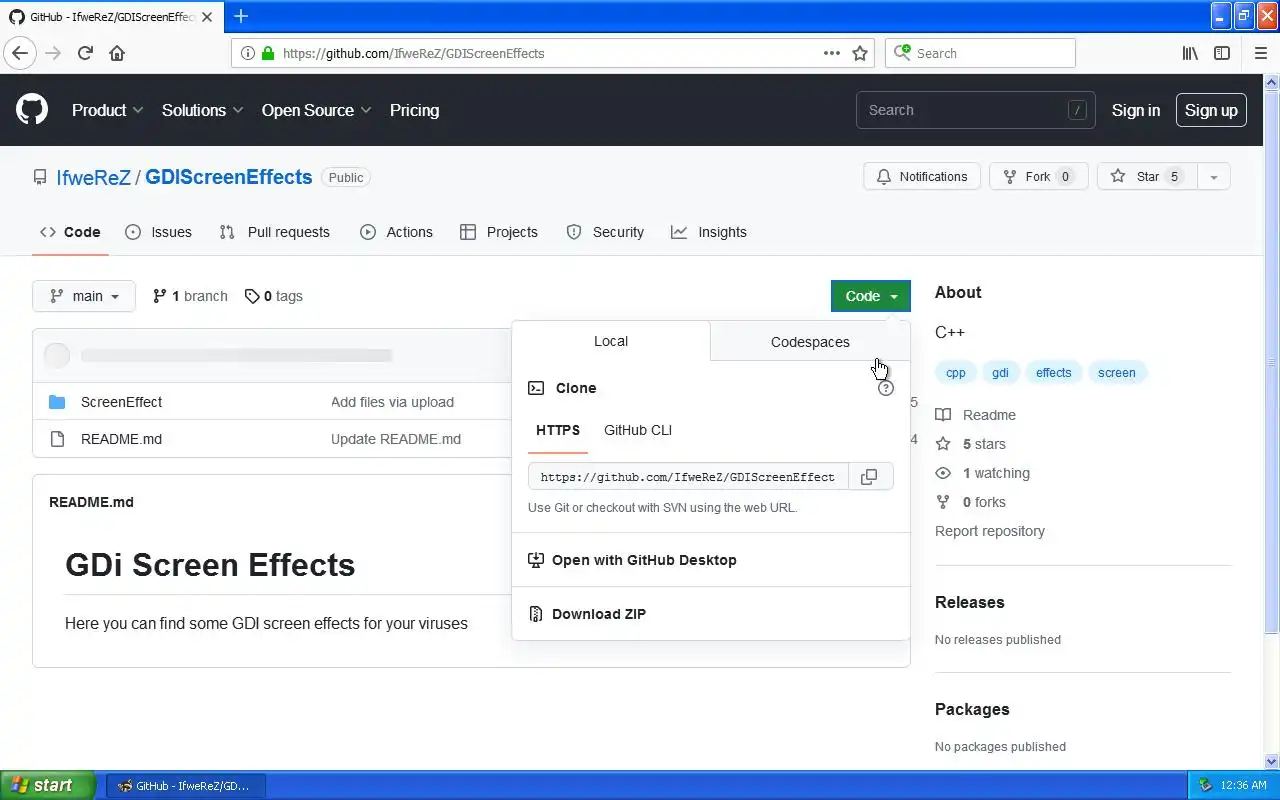
Task: View the 1 branch link
Action: pyautogui.click(x=190, y=296)
